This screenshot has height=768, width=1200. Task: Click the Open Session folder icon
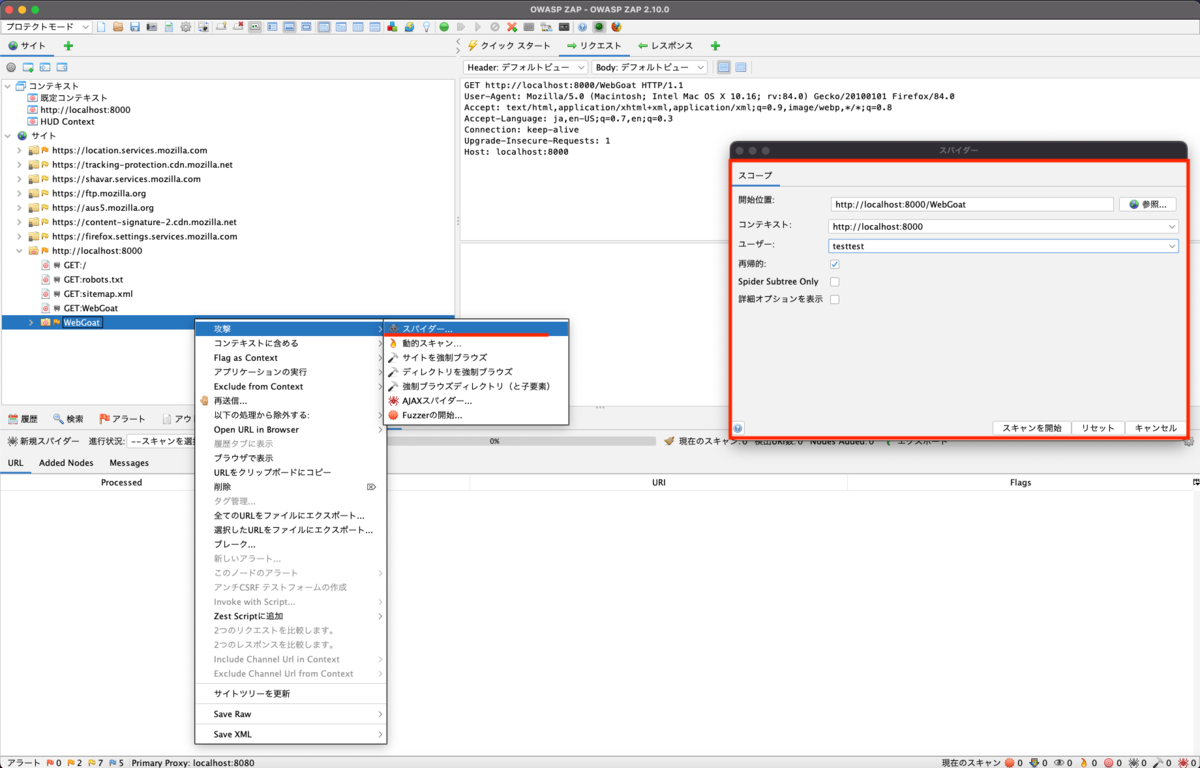pos(118,27)
